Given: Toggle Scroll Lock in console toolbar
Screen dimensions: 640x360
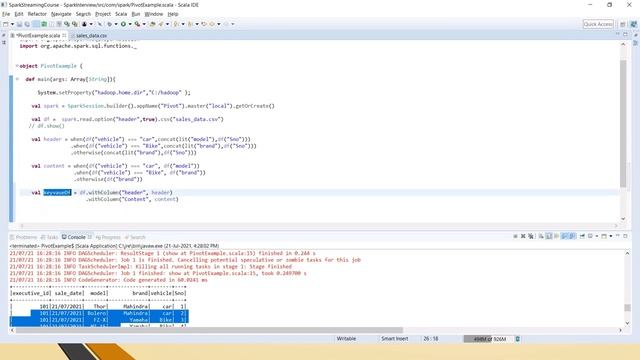Looking at the screenshot, I should tap(549, 236).
